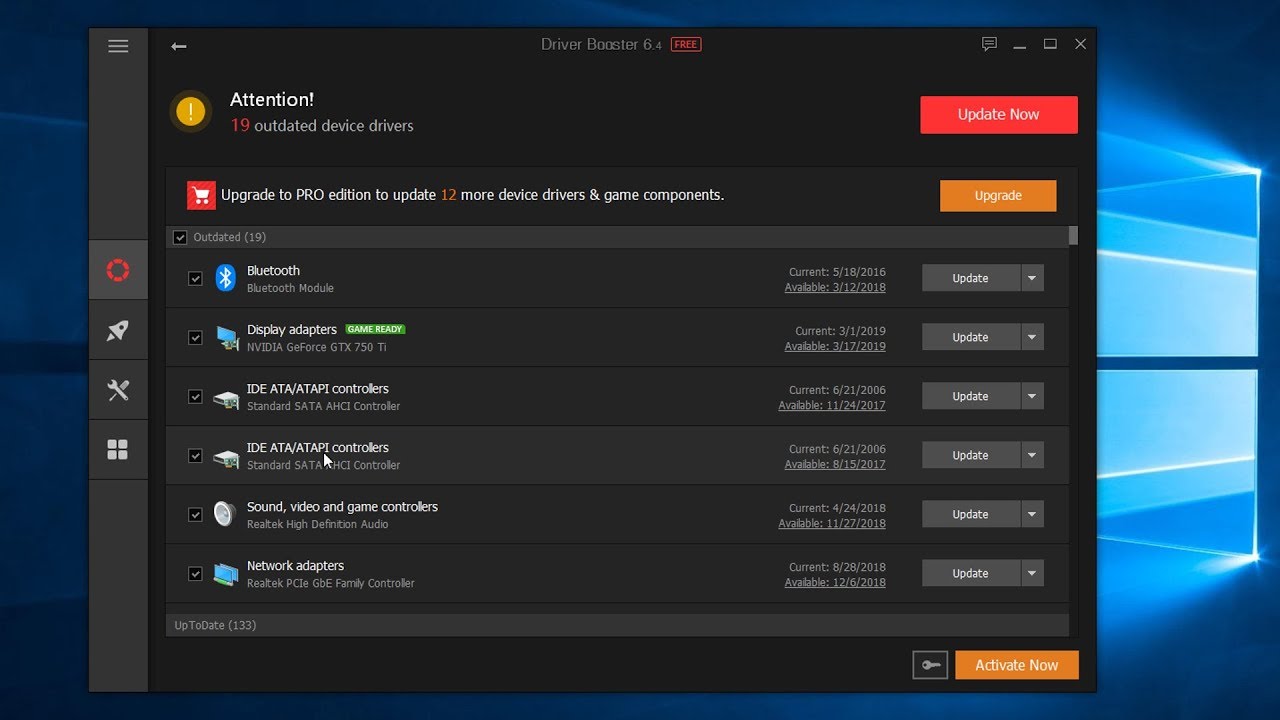Click the 'Driver Booster 6.4' title text

pos(601,45)
